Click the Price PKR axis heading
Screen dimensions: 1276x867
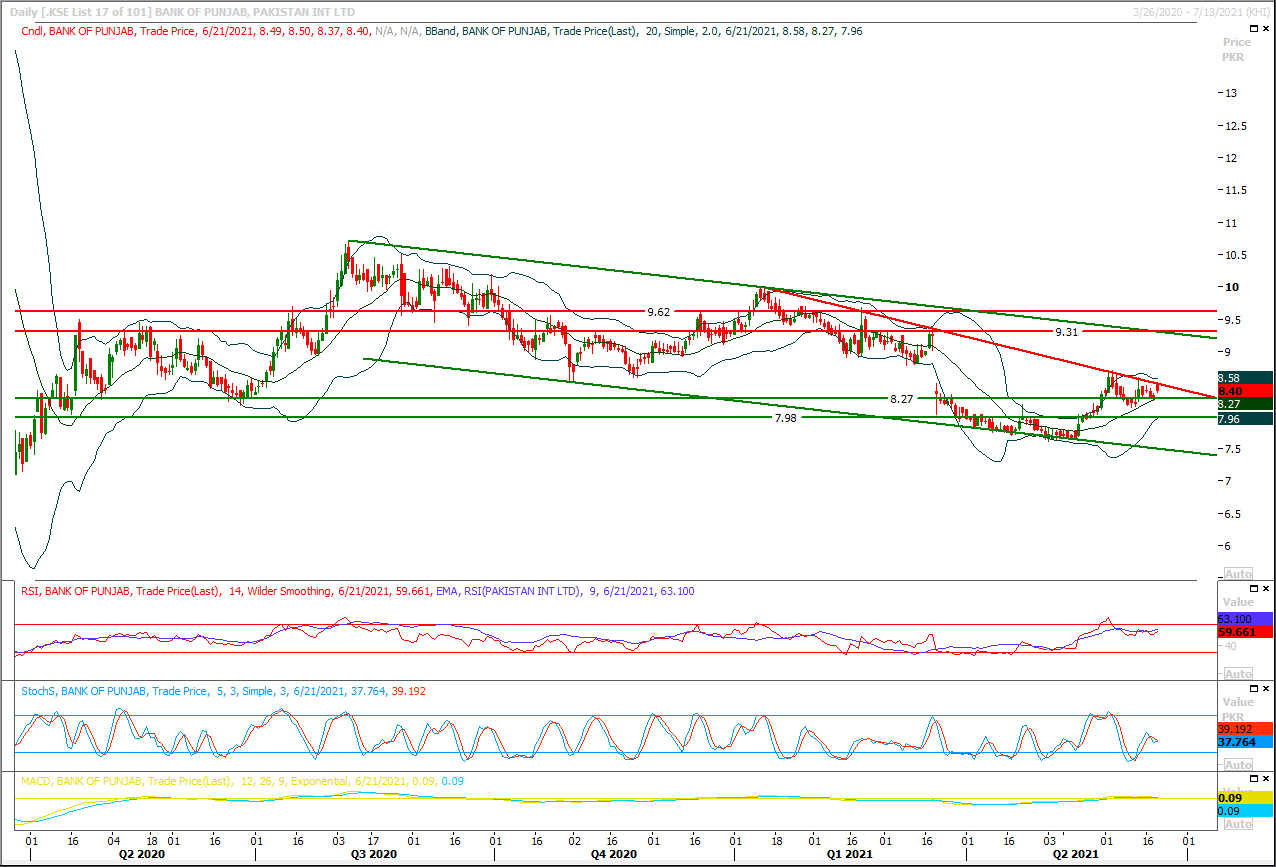pyautogui.click(x=1237, y=50)
